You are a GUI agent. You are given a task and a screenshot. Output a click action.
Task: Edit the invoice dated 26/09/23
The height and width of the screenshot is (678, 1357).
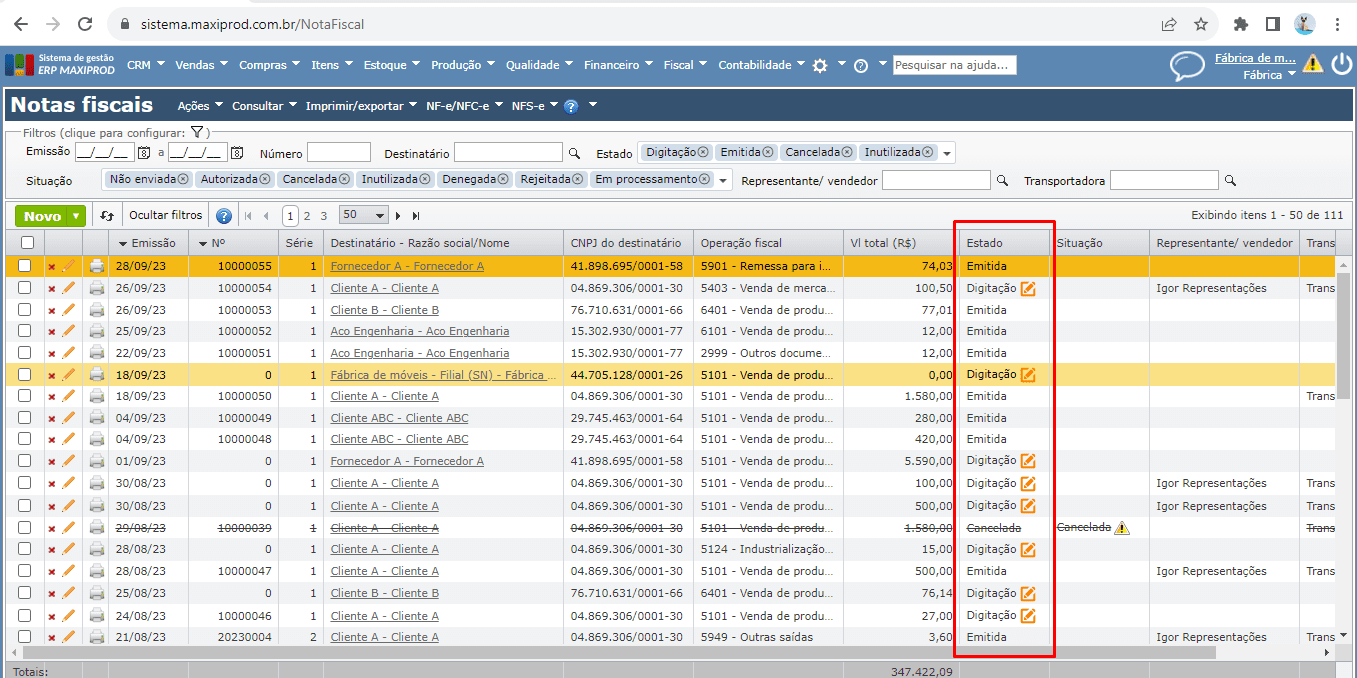[69, 288]
